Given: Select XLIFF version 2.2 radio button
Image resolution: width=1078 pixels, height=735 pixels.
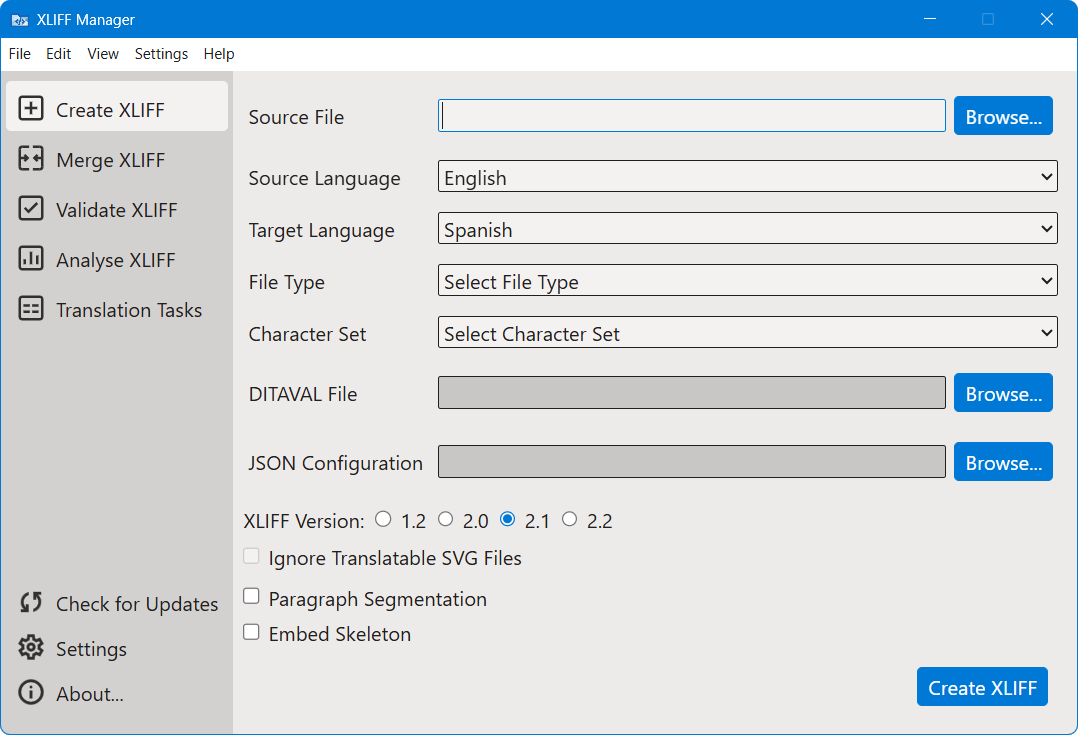Looking at the screenshot, I should (x=569, y=519).
